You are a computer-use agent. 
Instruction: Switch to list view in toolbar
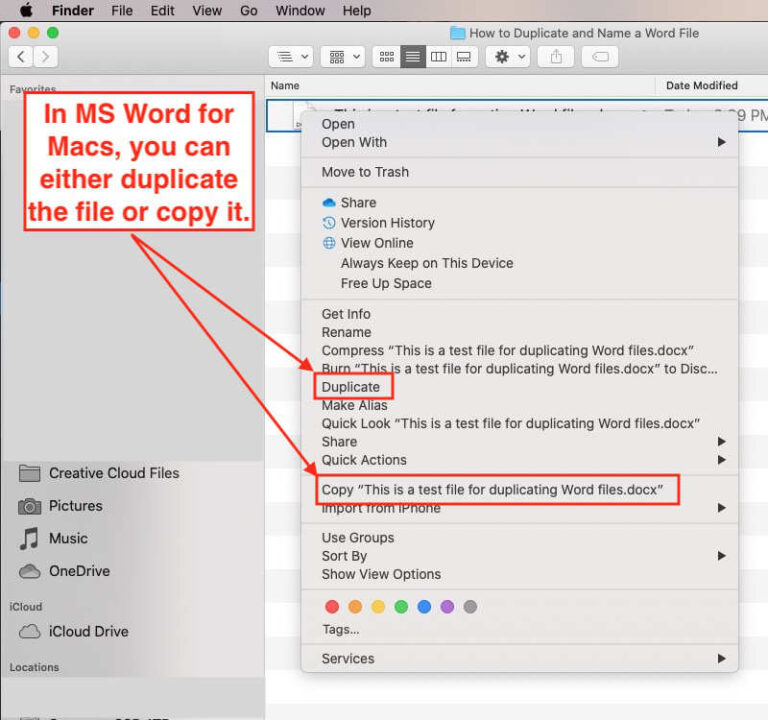412,57
